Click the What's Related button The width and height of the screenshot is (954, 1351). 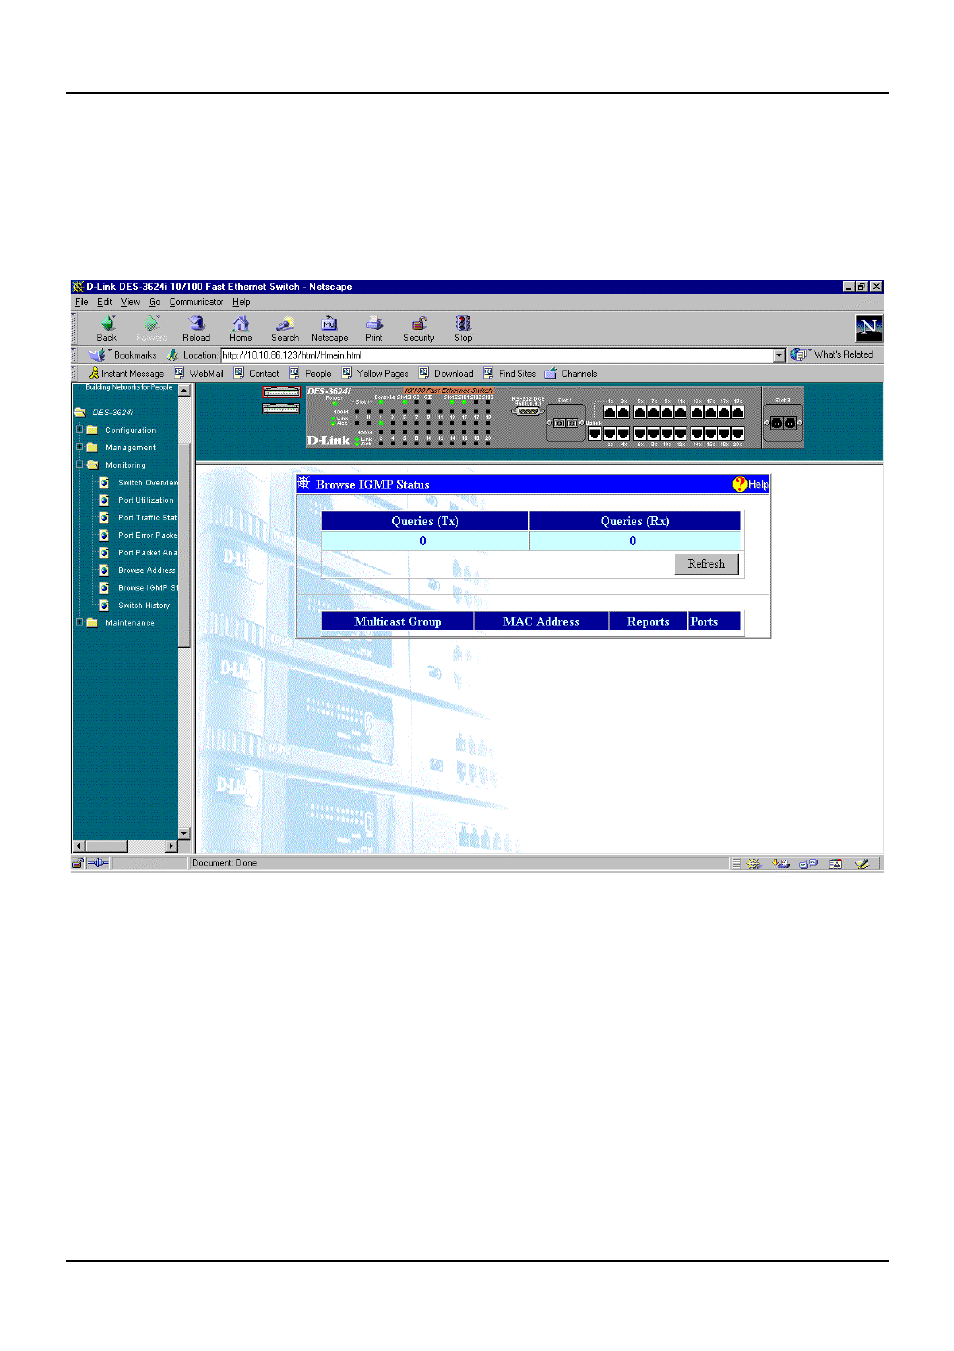pos(832,355)
